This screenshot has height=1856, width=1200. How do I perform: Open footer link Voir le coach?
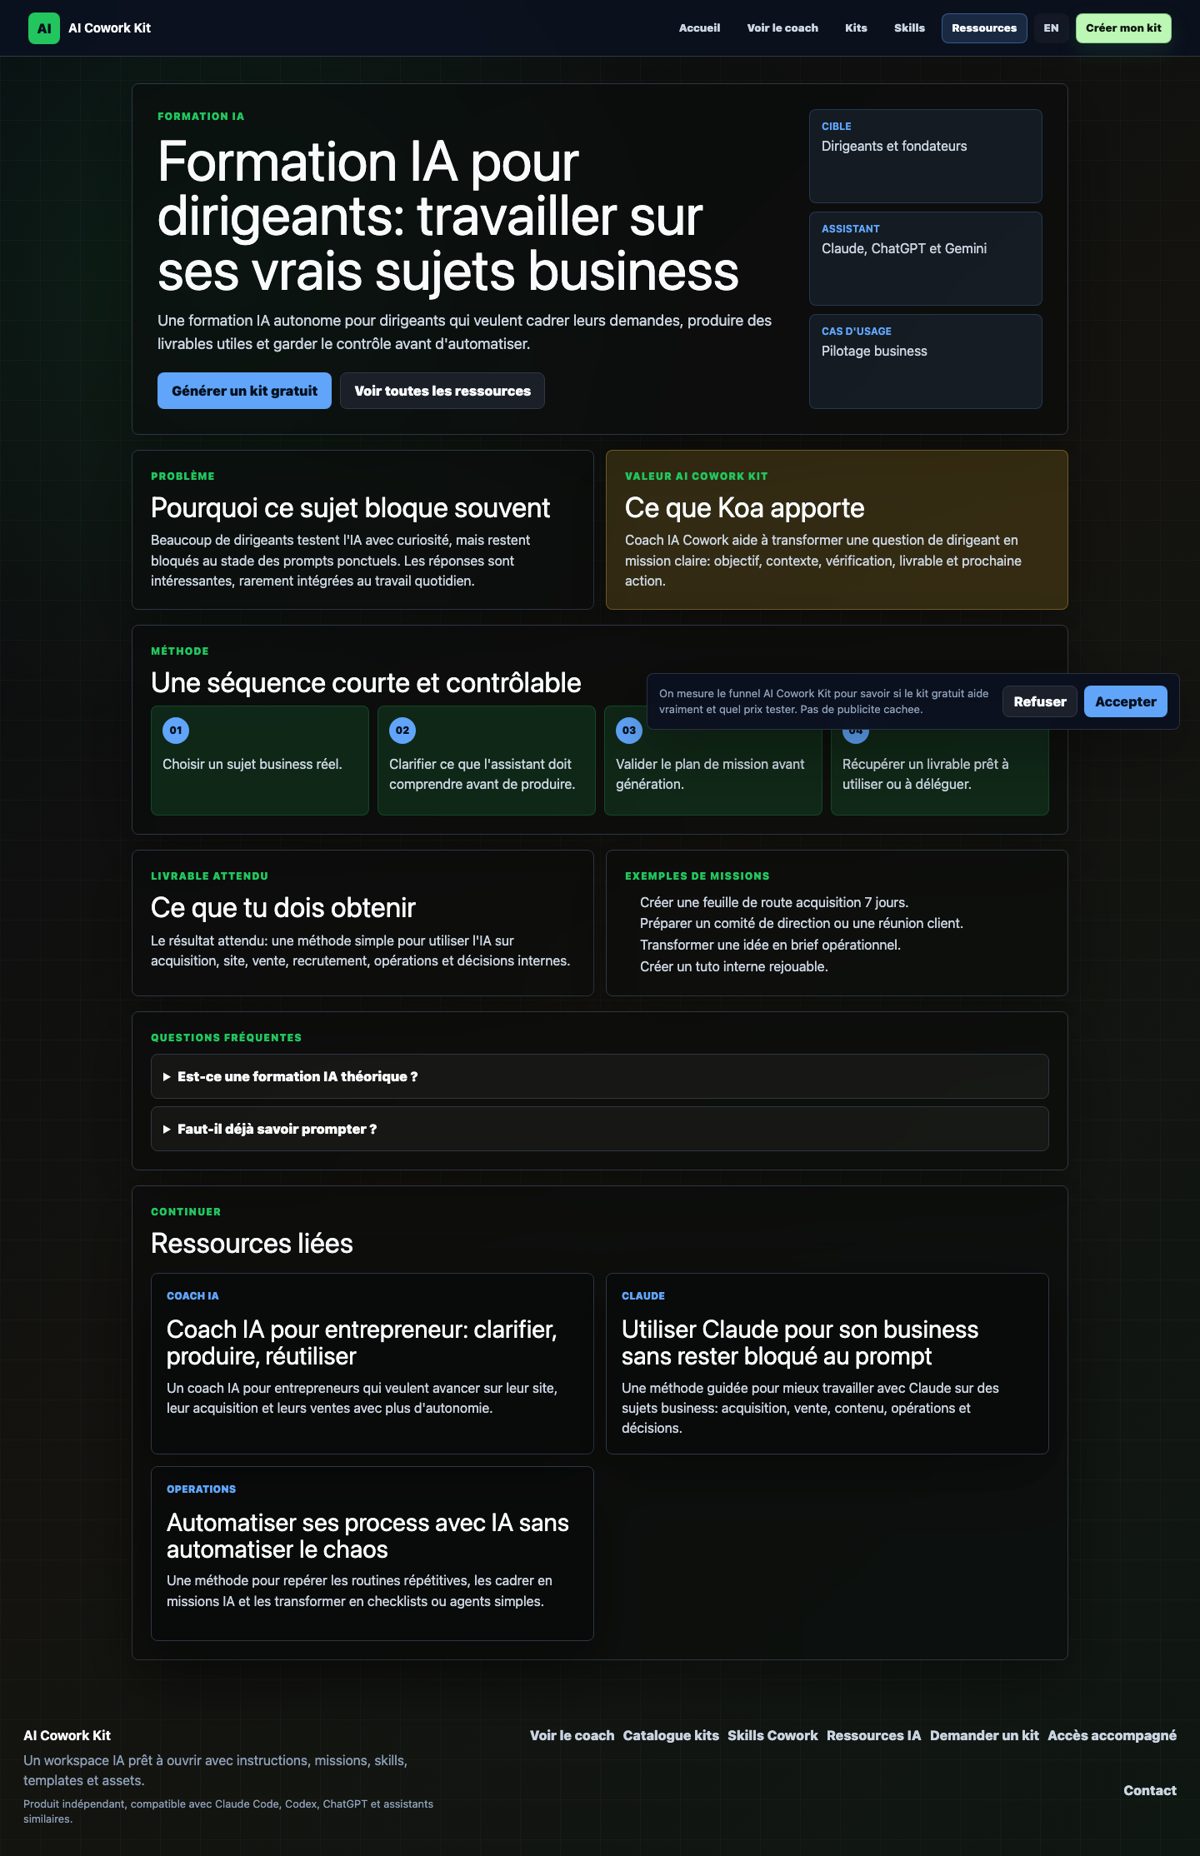(572, 1735)
